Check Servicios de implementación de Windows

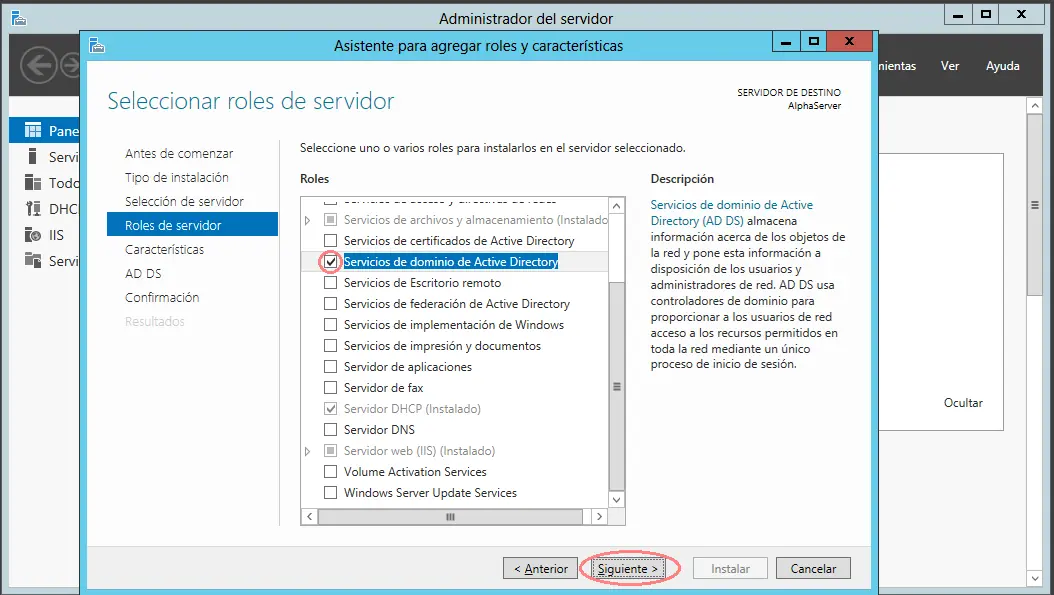coord(330,325)
